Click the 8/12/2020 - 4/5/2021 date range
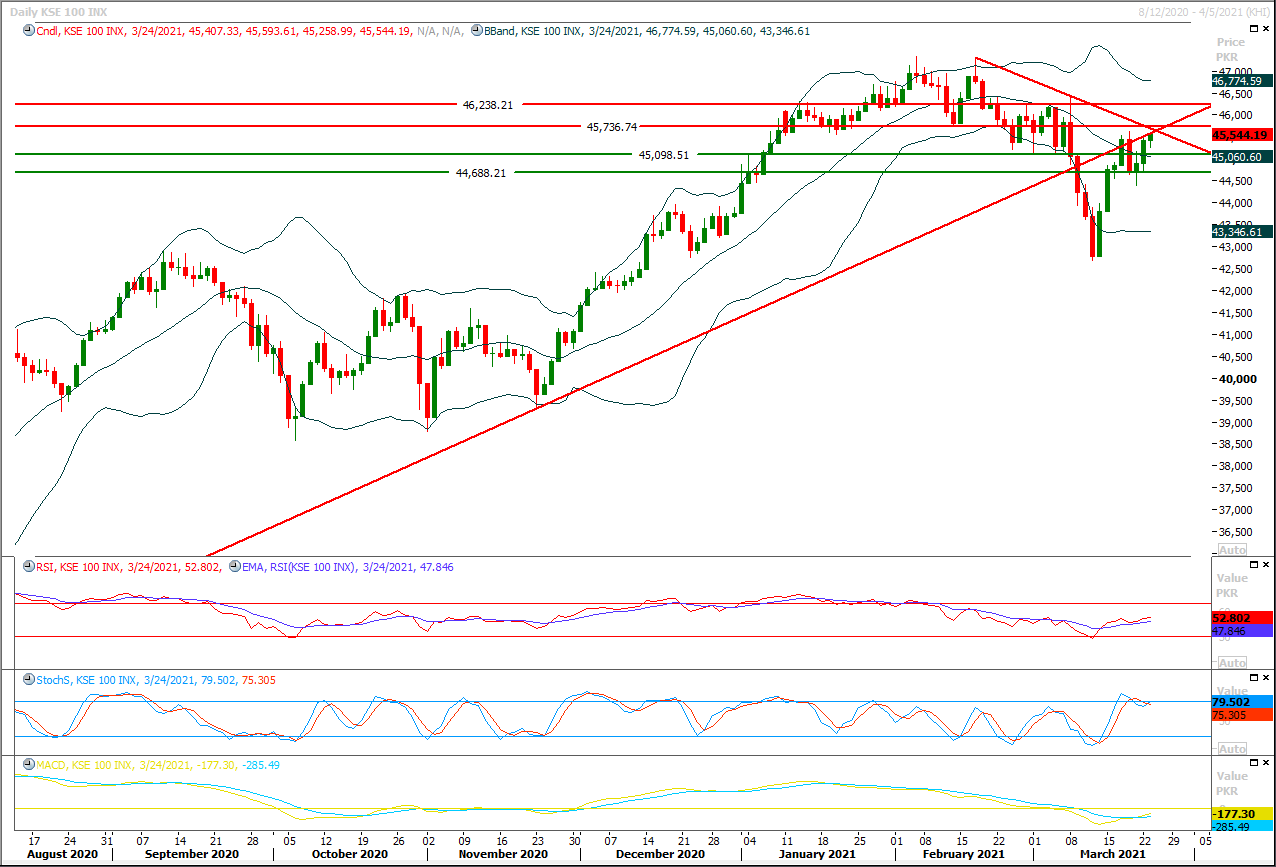Screen dimensions: 1276x867 [1203, 11]
